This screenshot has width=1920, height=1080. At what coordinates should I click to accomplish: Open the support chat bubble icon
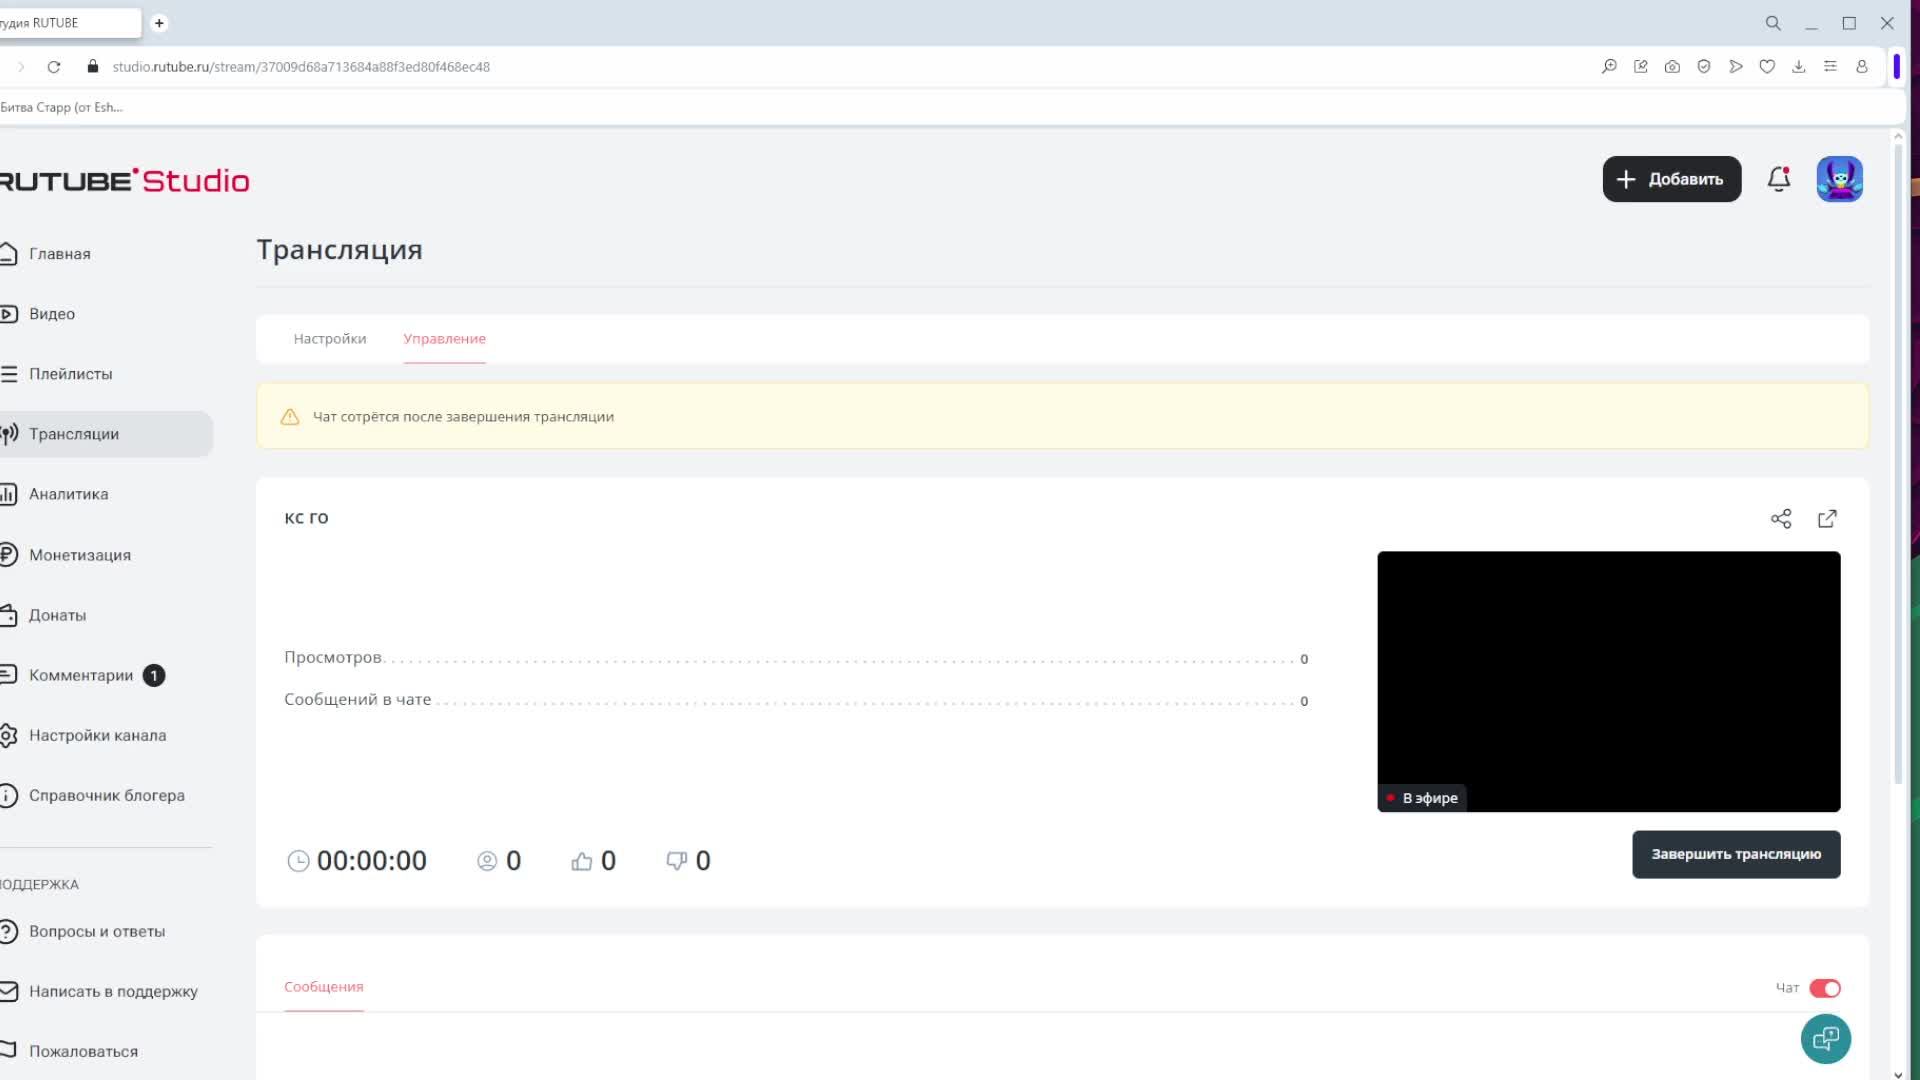pos(1825,1039)
